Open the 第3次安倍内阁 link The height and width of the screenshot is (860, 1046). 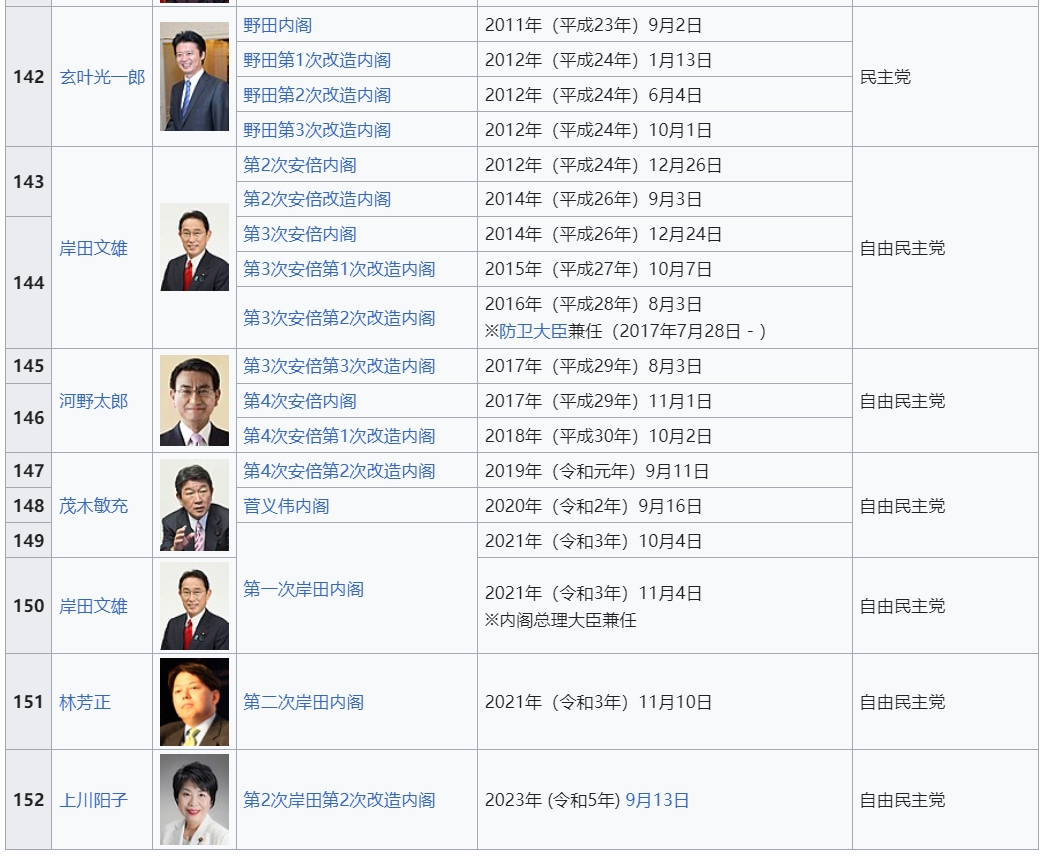[300, 234]
